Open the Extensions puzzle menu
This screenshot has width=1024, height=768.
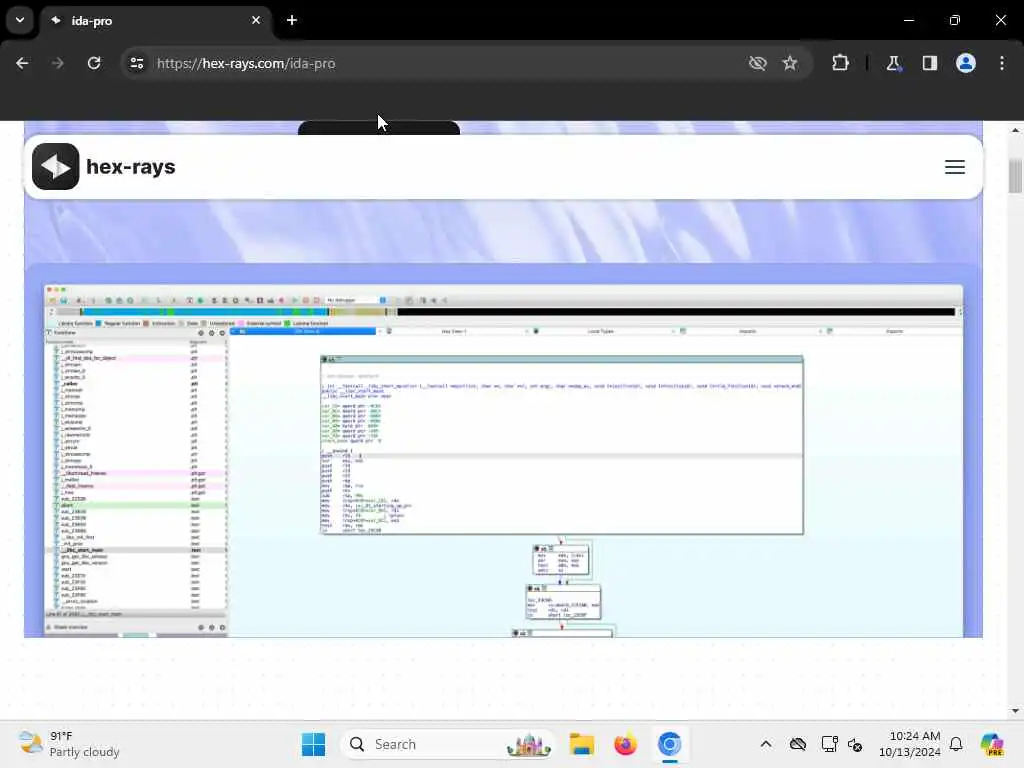840,63
